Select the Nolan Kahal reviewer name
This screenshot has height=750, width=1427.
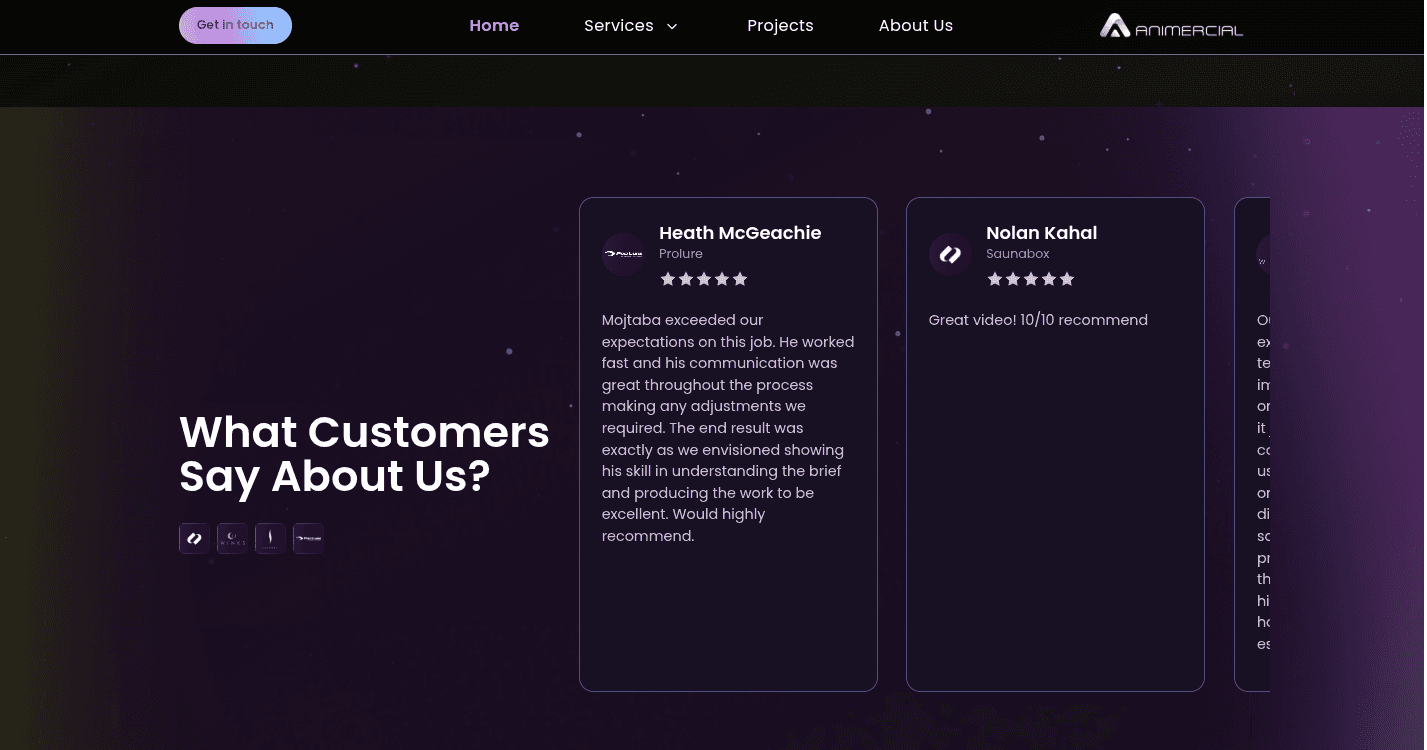(x=1042, y=233)
